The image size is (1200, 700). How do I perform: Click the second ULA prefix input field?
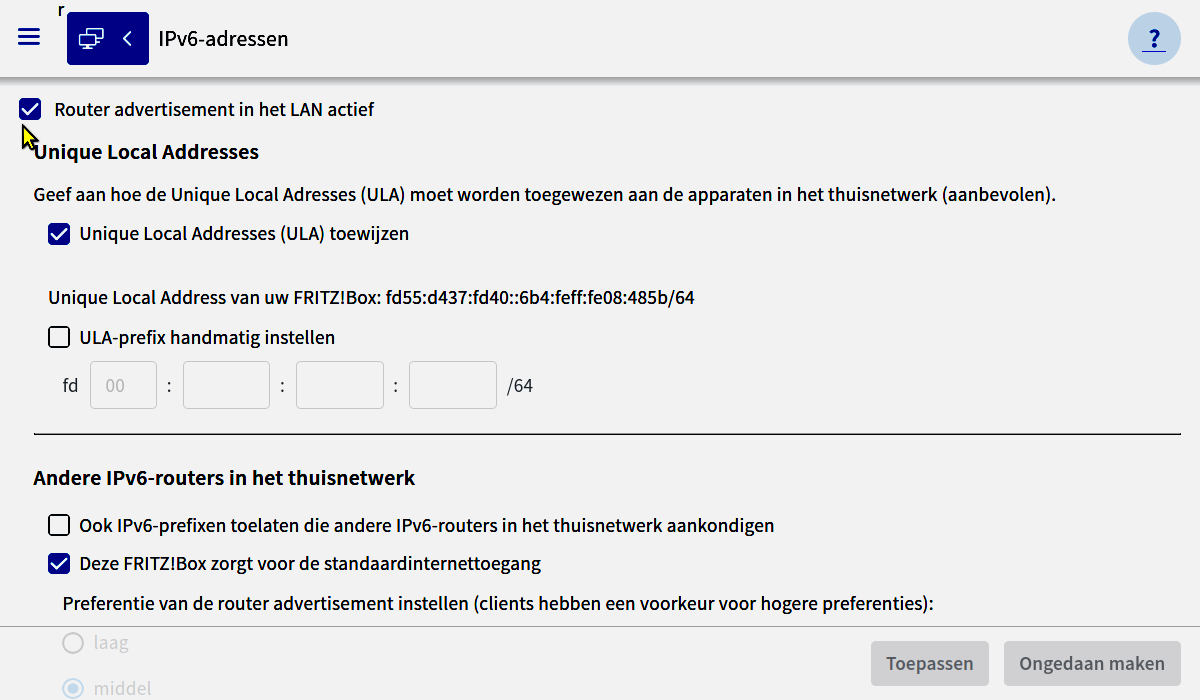tap(226, 385)
